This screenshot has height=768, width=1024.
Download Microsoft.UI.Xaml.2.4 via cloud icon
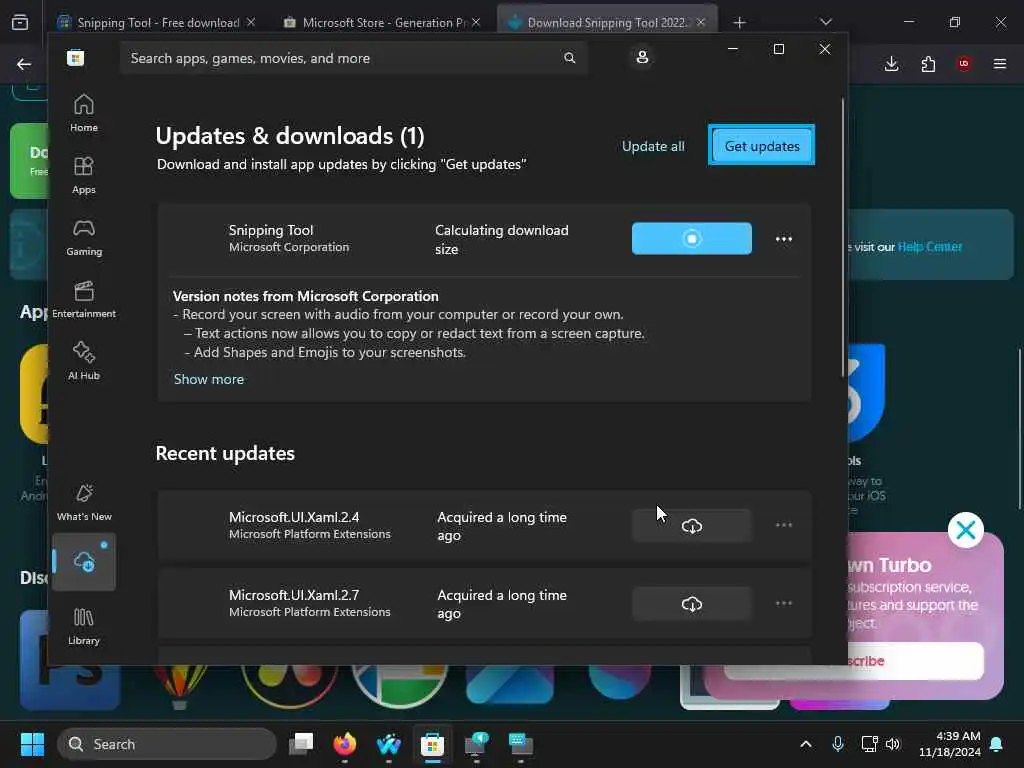[692, 526]
